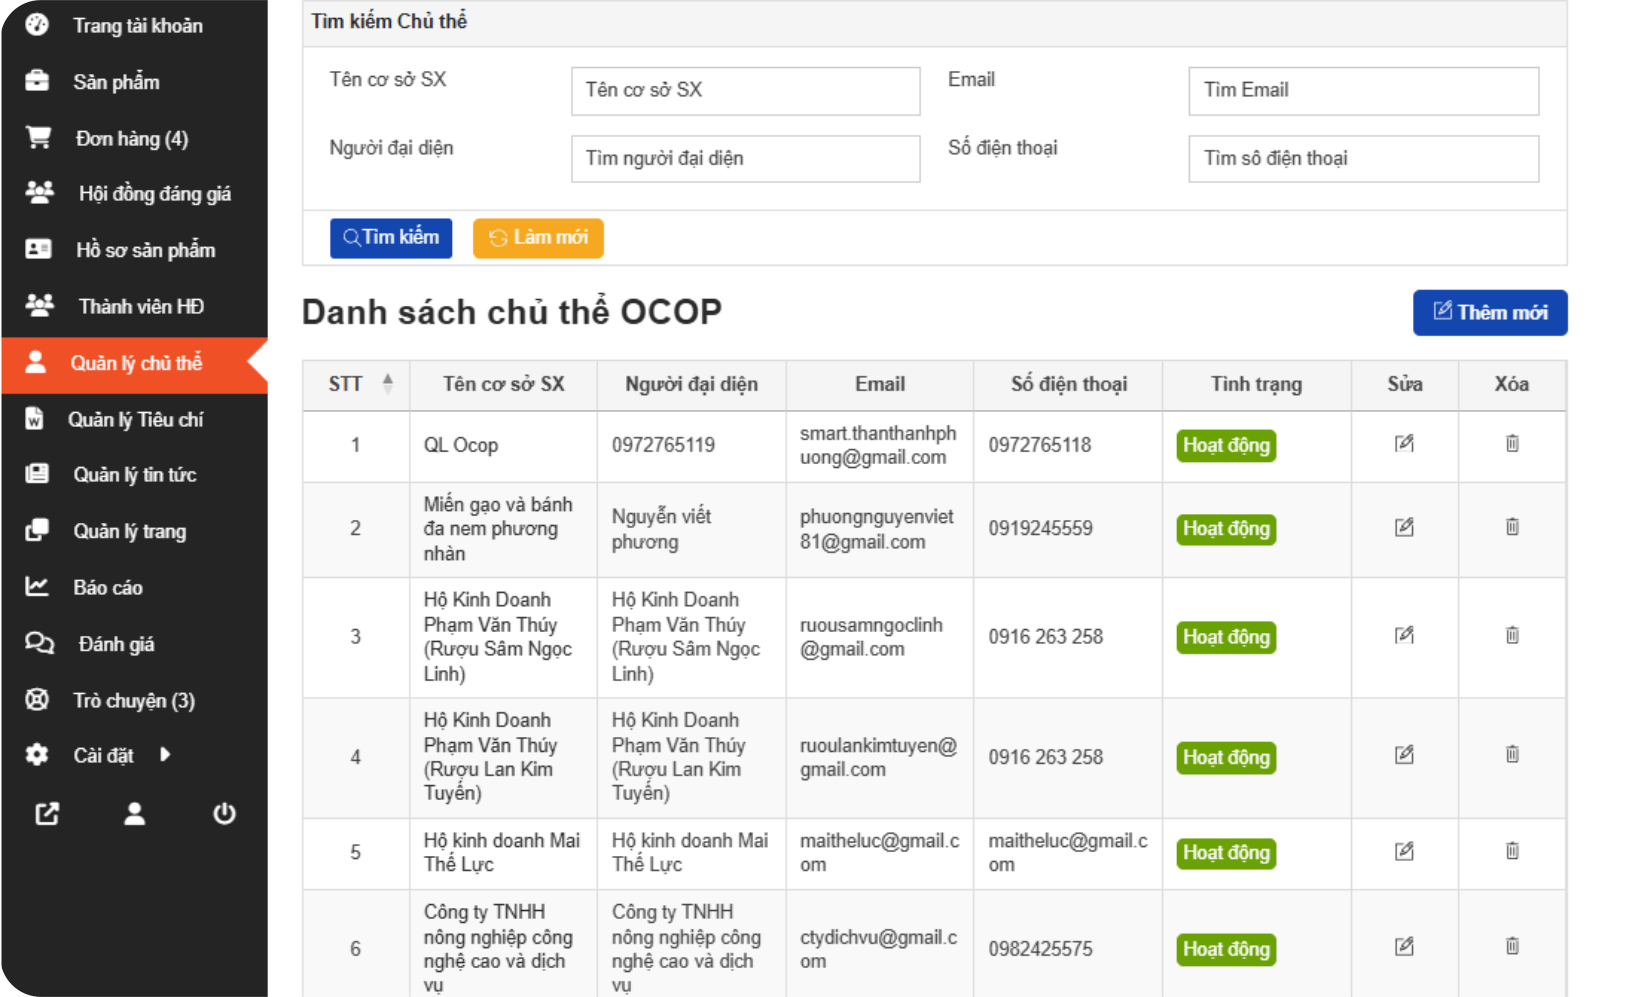Click the edit icon for Mai Thế Lực row
This screenshot has width=1643, height=997.
[x=1404, y=851]
